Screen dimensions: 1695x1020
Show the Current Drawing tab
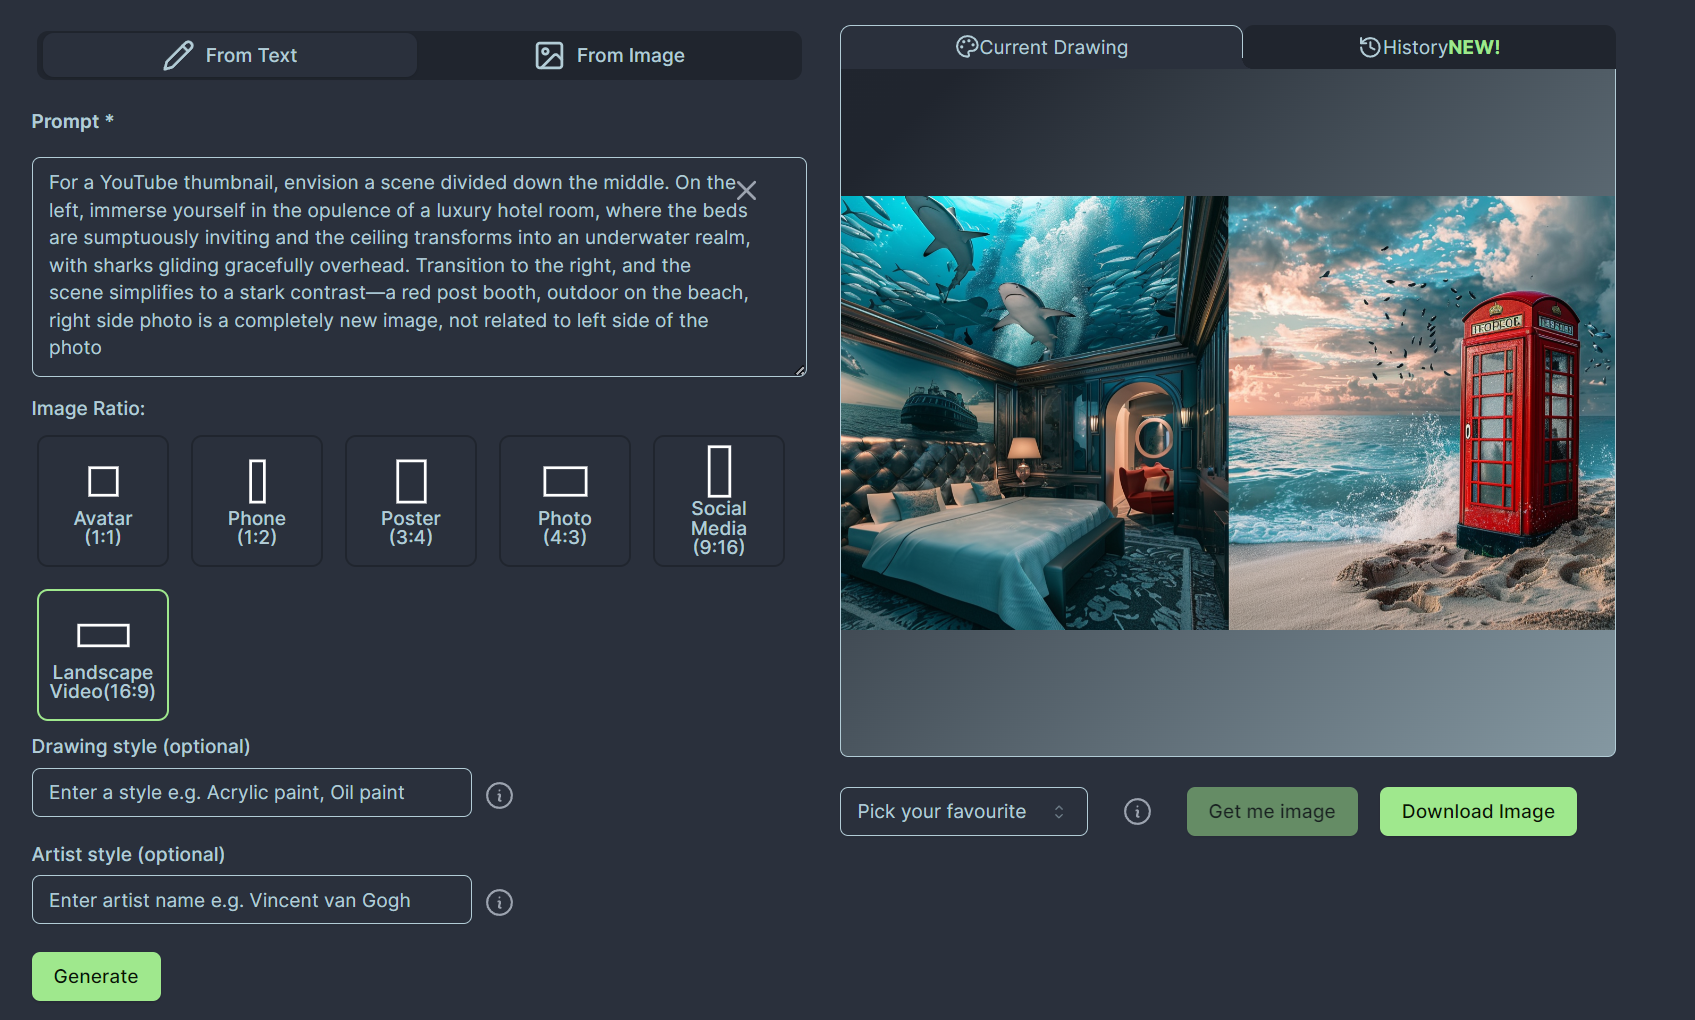point(1041,47)
